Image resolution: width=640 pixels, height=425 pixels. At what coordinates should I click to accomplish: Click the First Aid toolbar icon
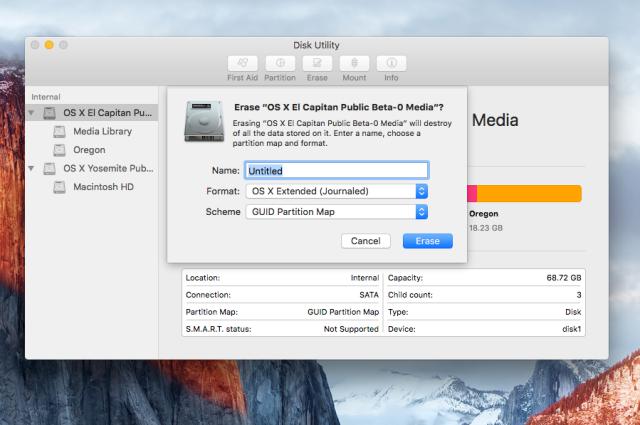[242, 63]
